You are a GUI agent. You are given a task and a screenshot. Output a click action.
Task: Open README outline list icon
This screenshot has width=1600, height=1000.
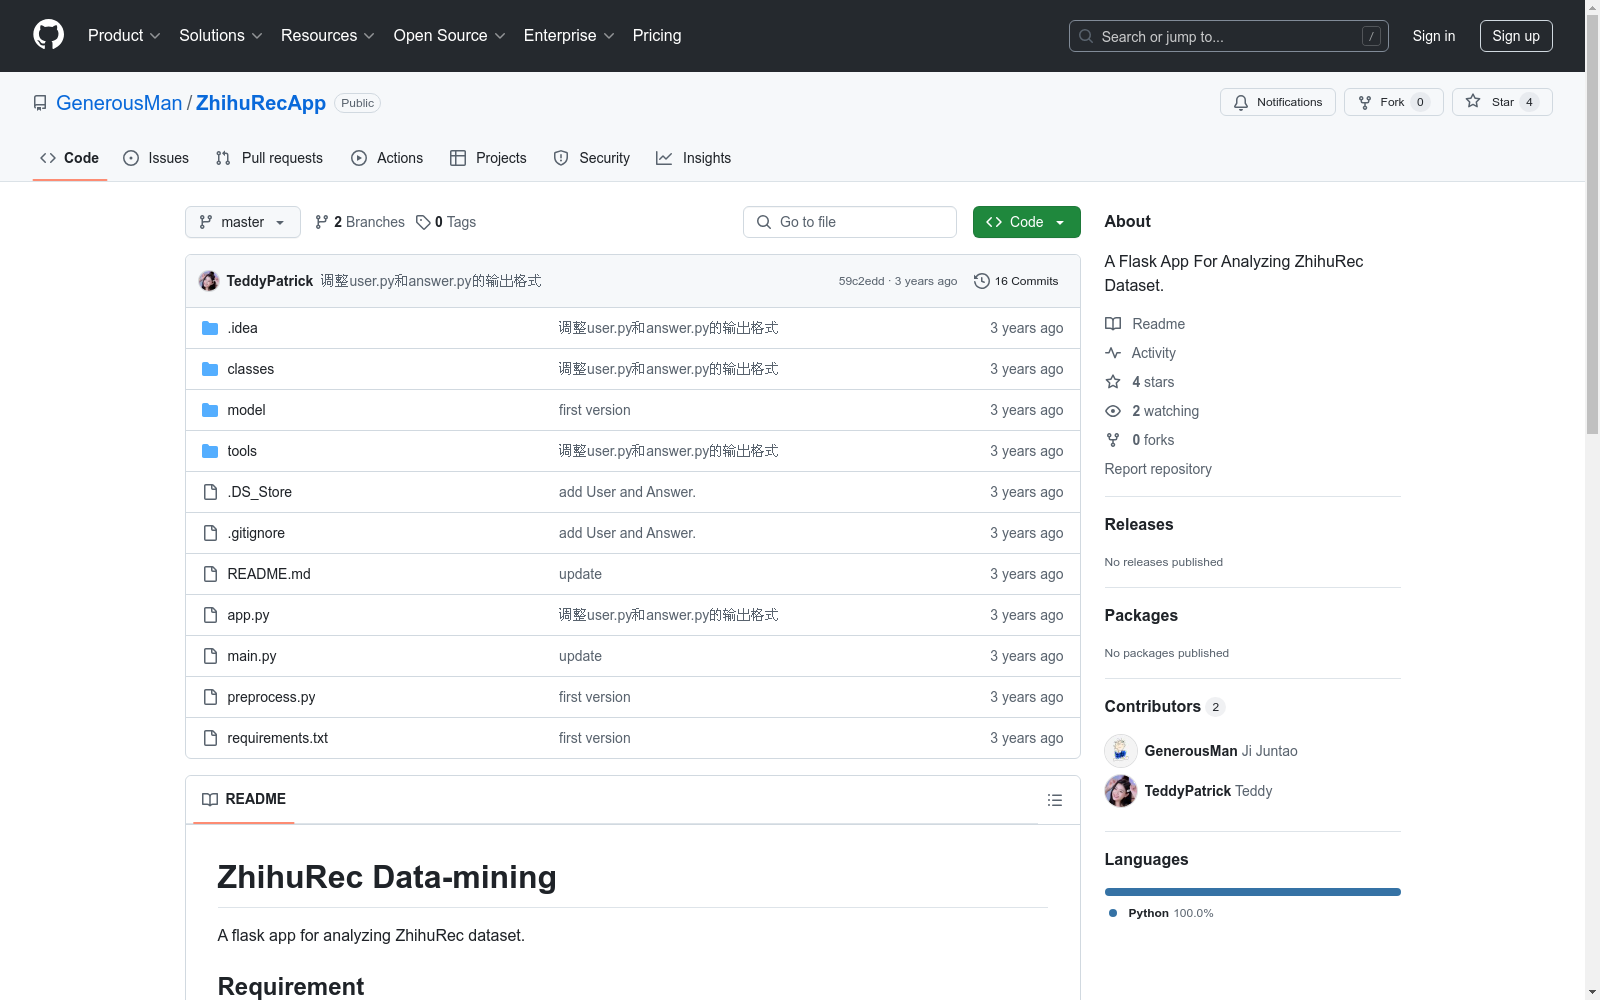pos(1054,800)
